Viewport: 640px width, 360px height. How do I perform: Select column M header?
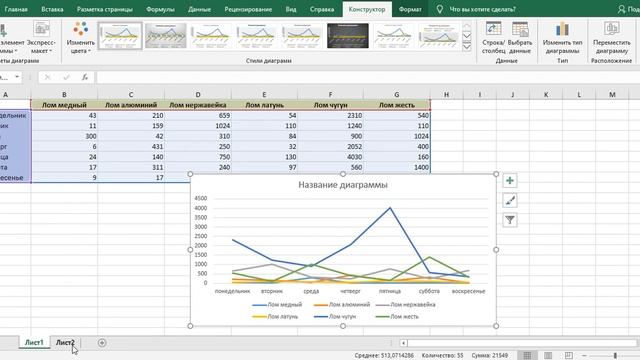(612, 94)
